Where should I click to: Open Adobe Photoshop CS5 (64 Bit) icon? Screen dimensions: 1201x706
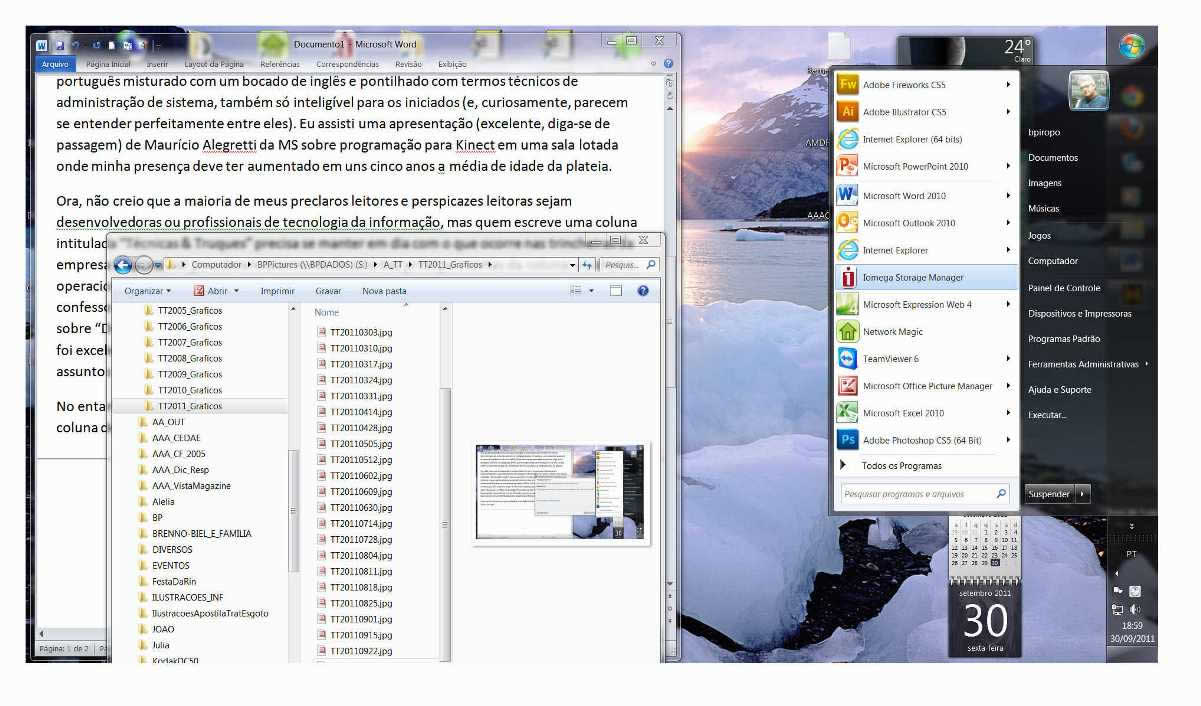click(848, 439)
